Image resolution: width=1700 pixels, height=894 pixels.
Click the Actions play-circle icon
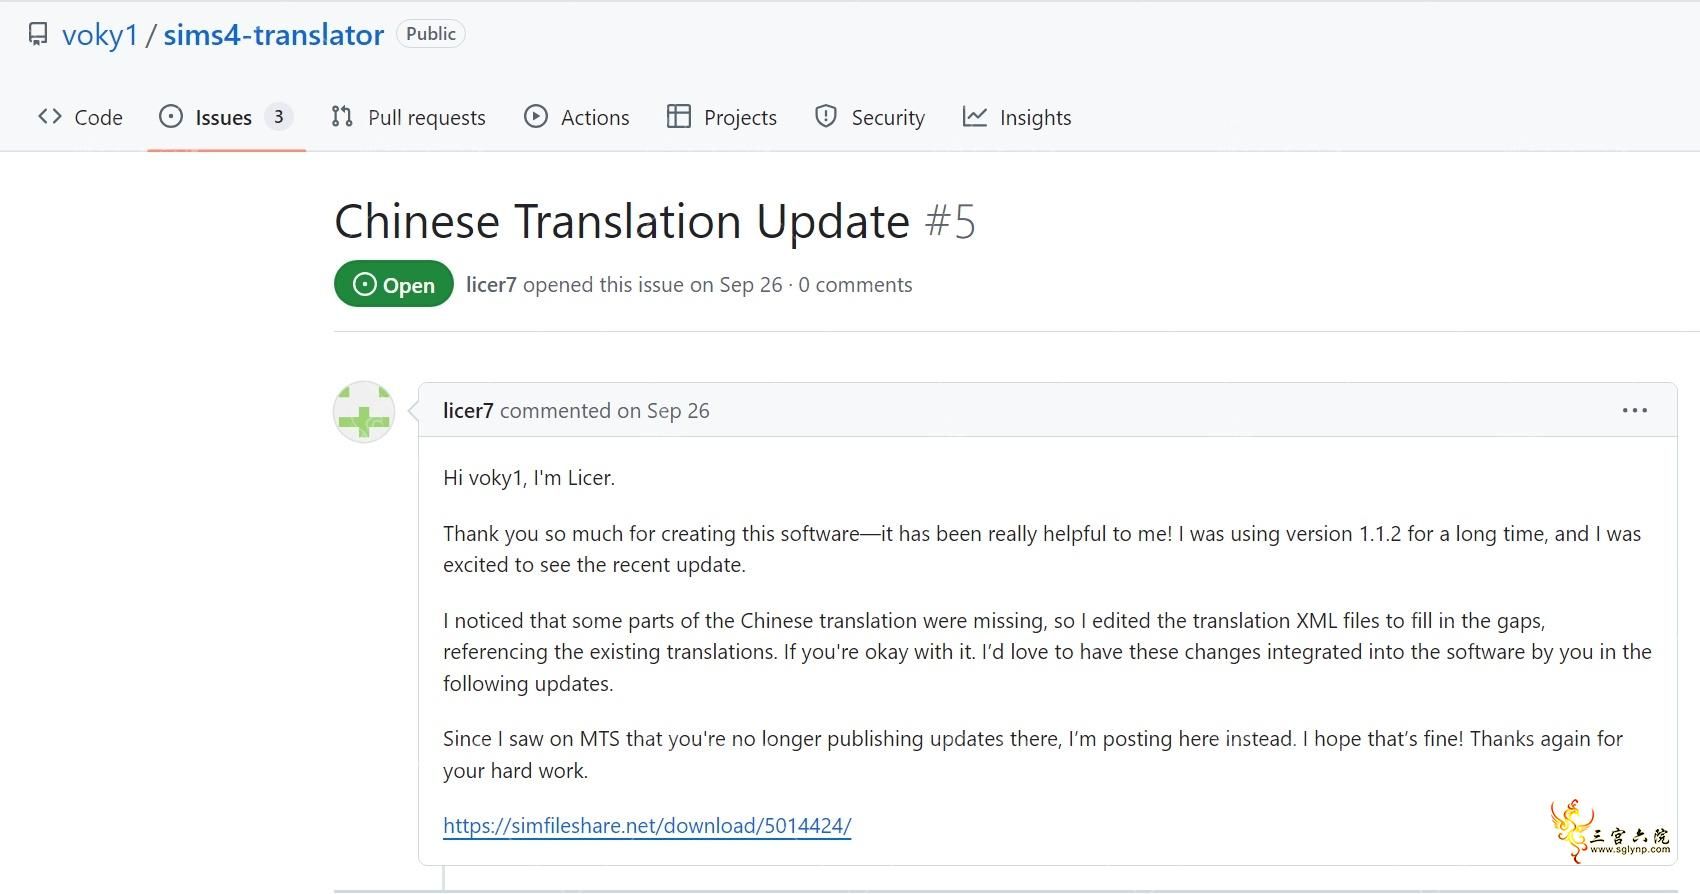click(x=536, y=117)
